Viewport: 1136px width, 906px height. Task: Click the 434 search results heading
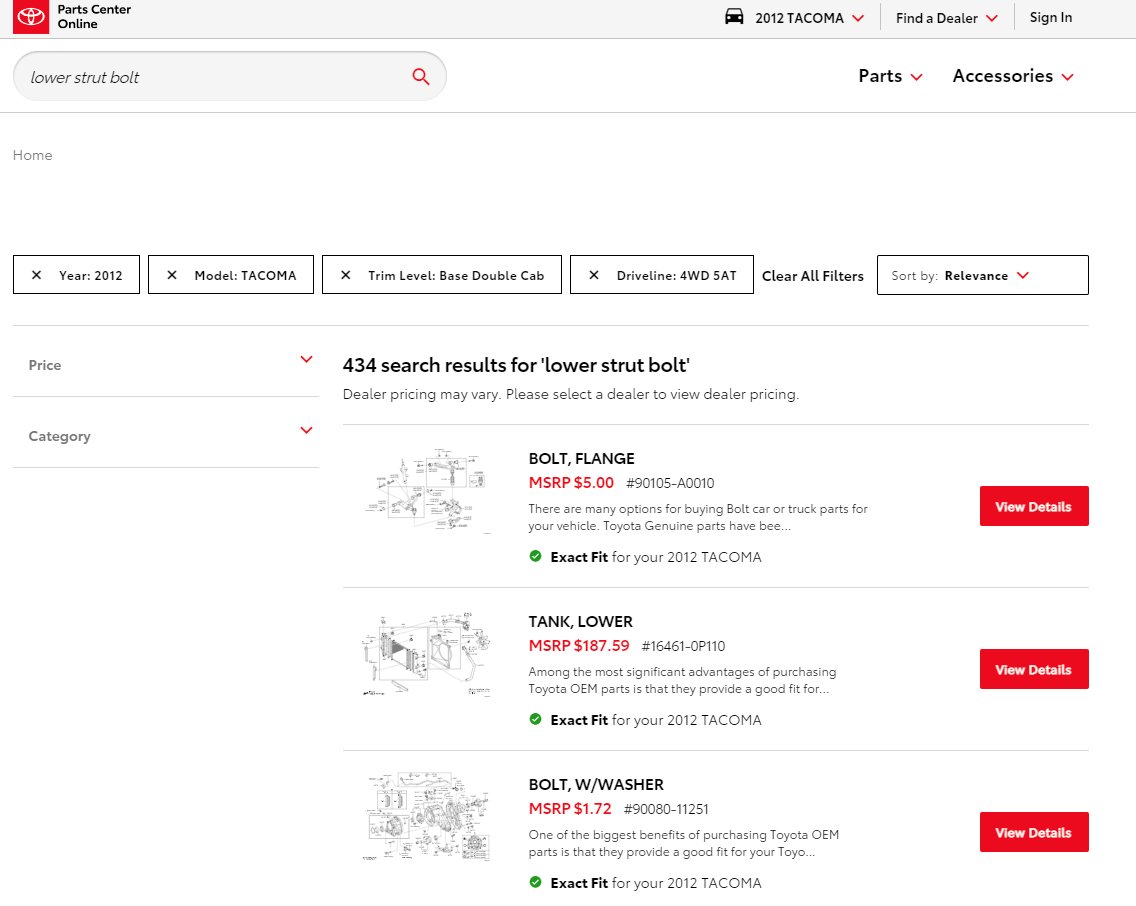516,365
